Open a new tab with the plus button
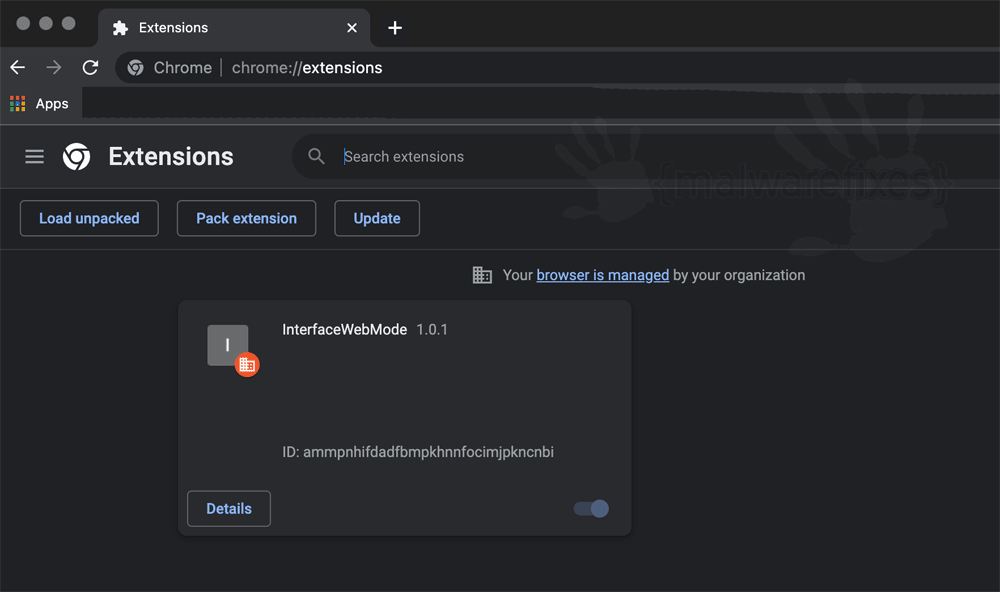Viewport: 1000px width, 592px height. 395,28
